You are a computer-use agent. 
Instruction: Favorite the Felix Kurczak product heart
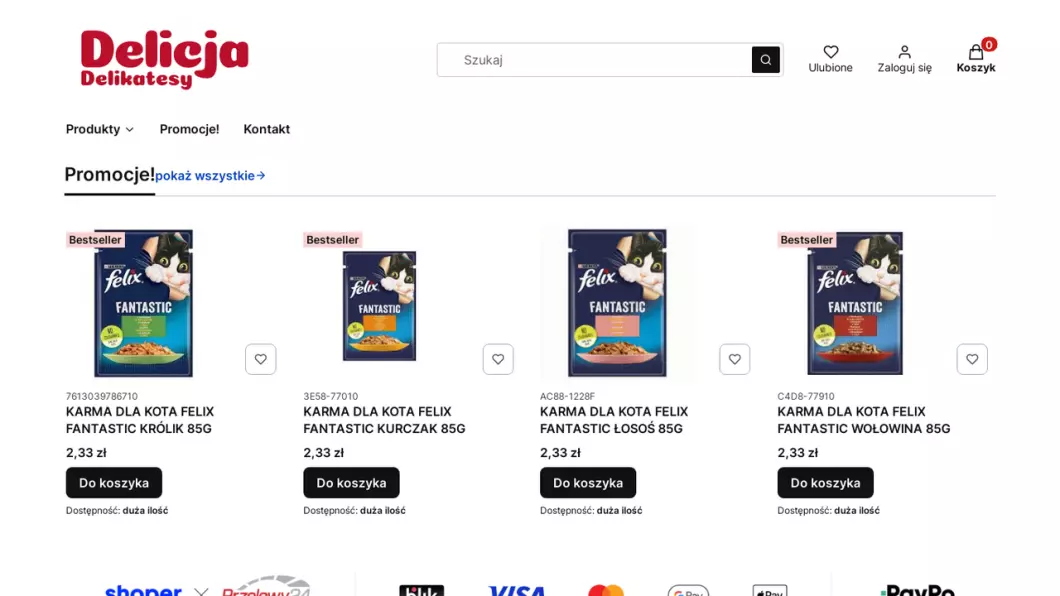coord(498,359)
